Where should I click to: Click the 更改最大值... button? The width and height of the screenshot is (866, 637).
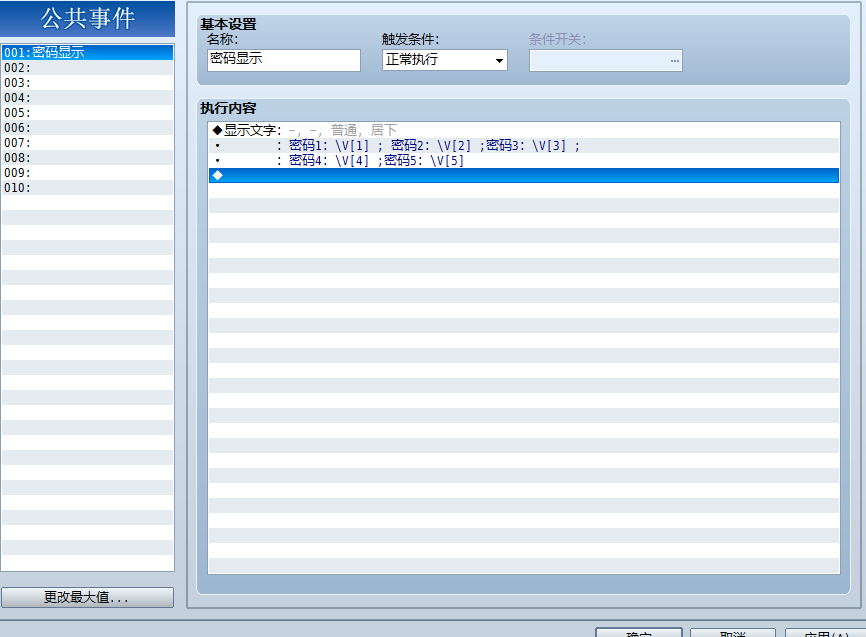point(87,597)
